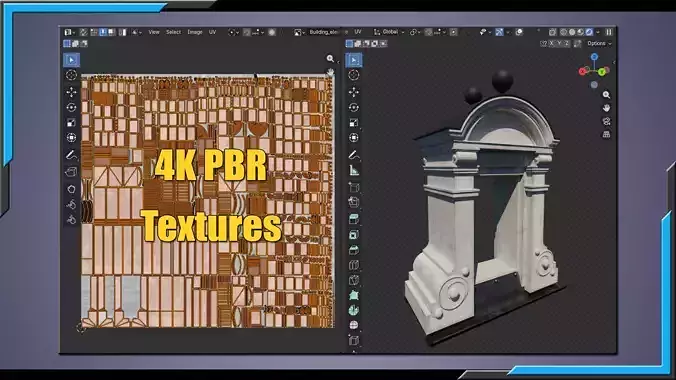Screen dimensions: 676x380
Task: Open the viewport shading options dropdown
Action: (598, 32)
